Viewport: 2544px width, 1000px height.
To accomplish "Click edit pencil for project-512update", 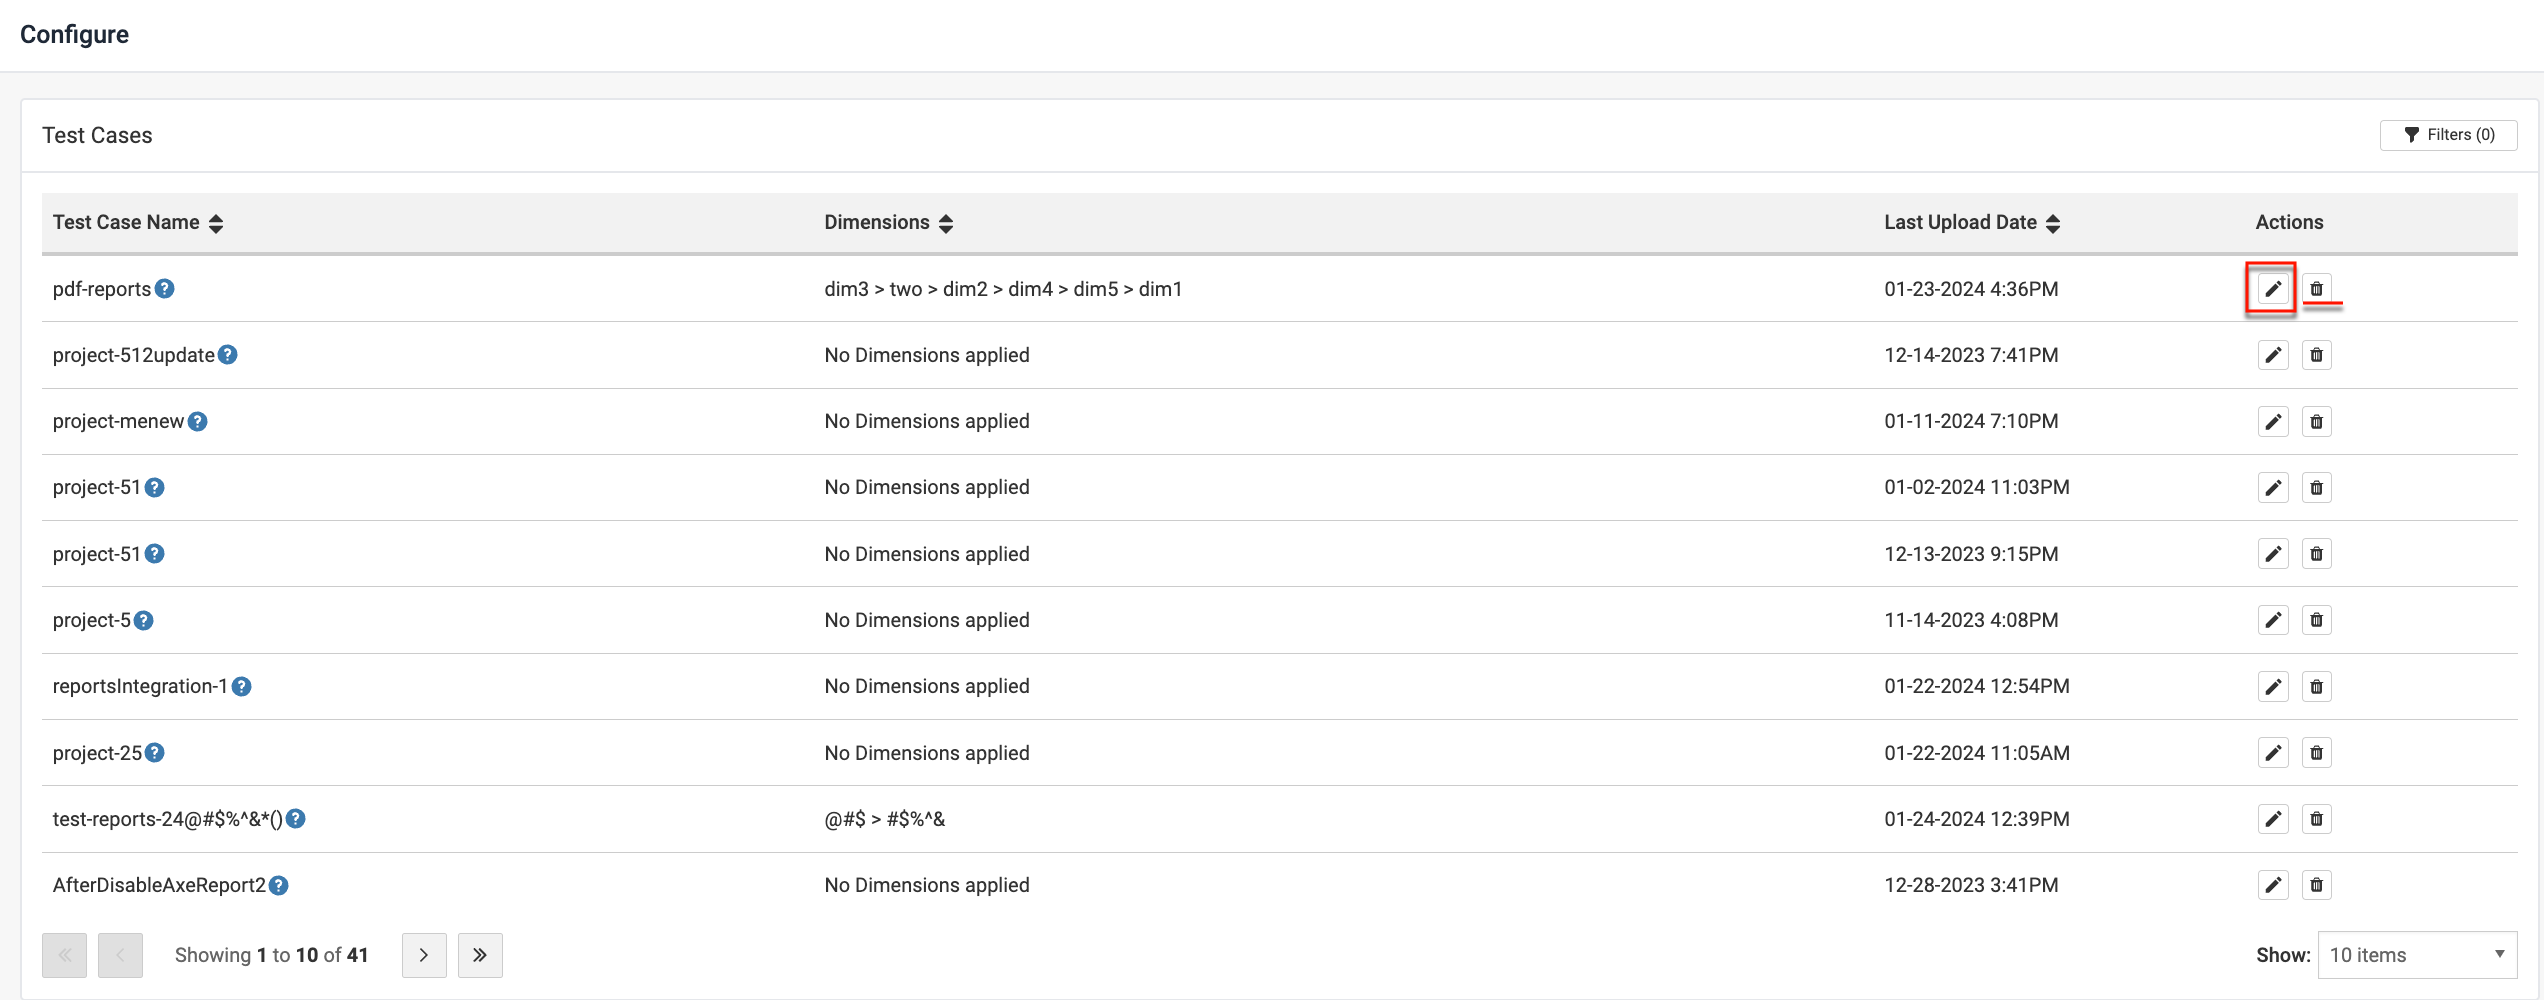I will click(2273, 355).
